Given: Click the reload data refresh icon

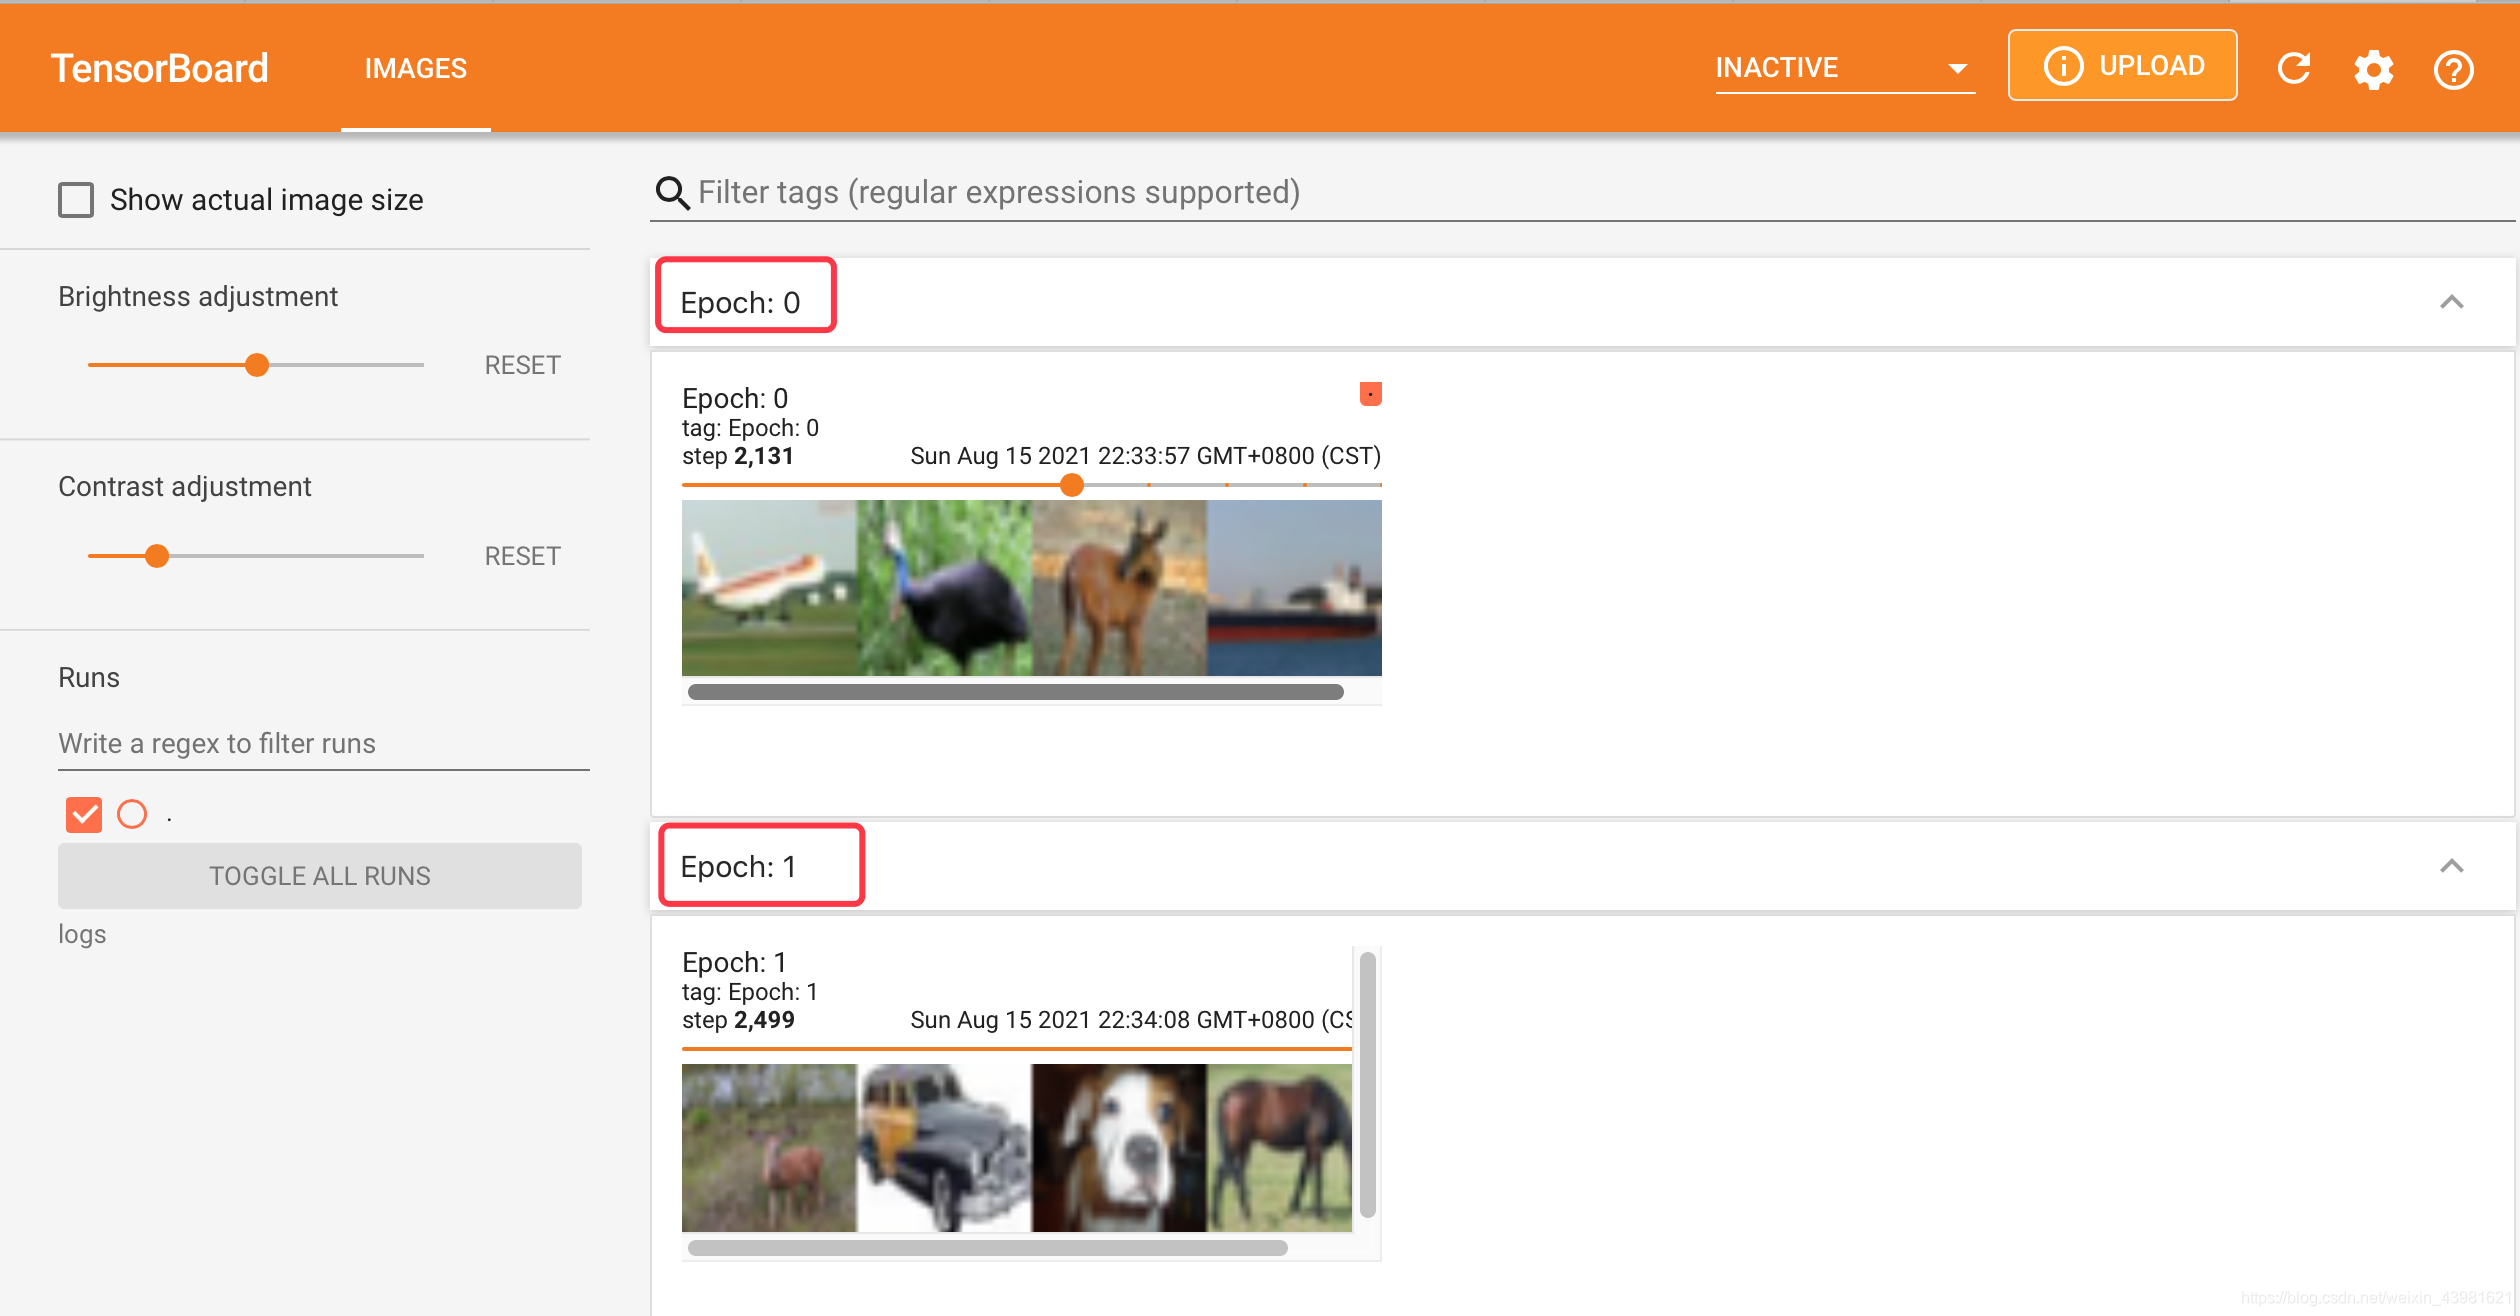Looking at the screenshot, I should [x=2293, y=68].
